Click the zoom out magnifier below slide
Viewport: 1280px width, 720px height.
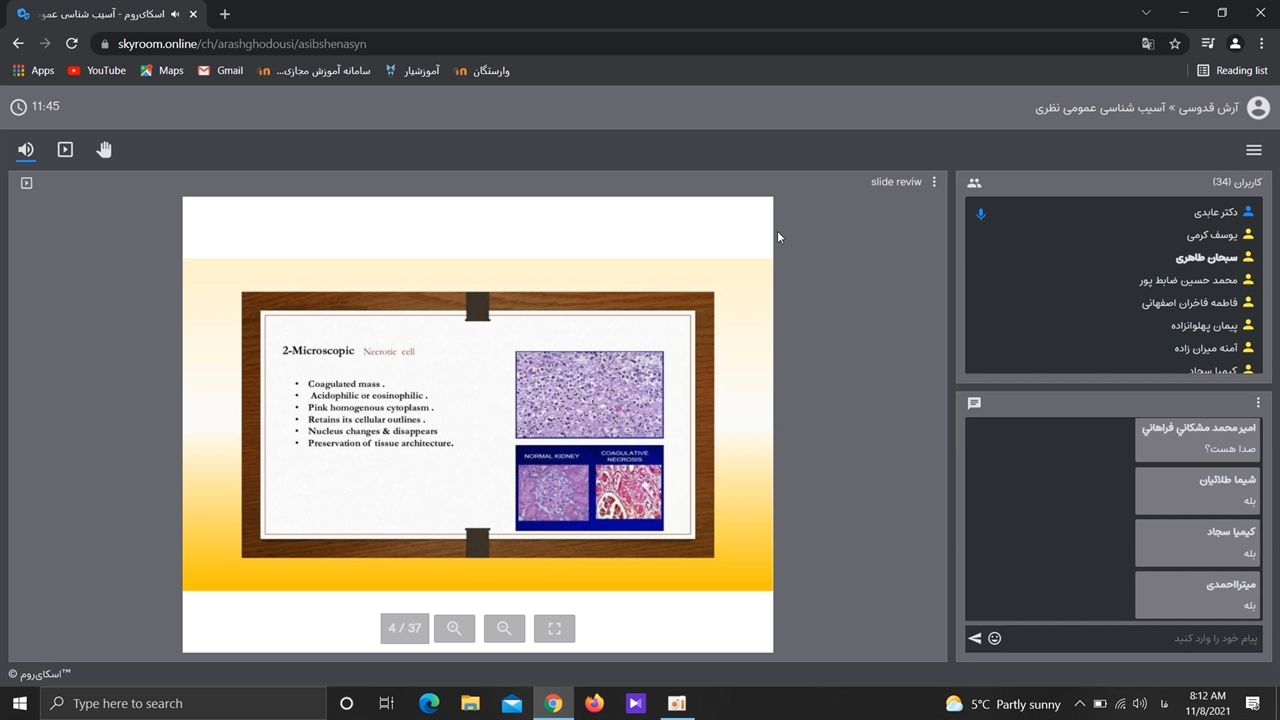(x=504, y=628)
